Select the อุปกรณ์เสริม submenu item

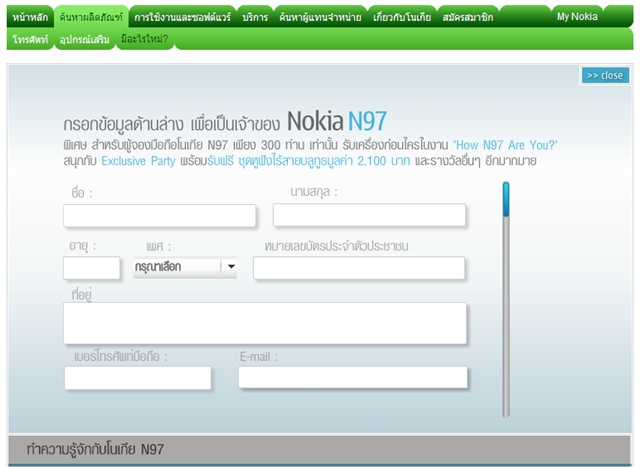(84, 39)
